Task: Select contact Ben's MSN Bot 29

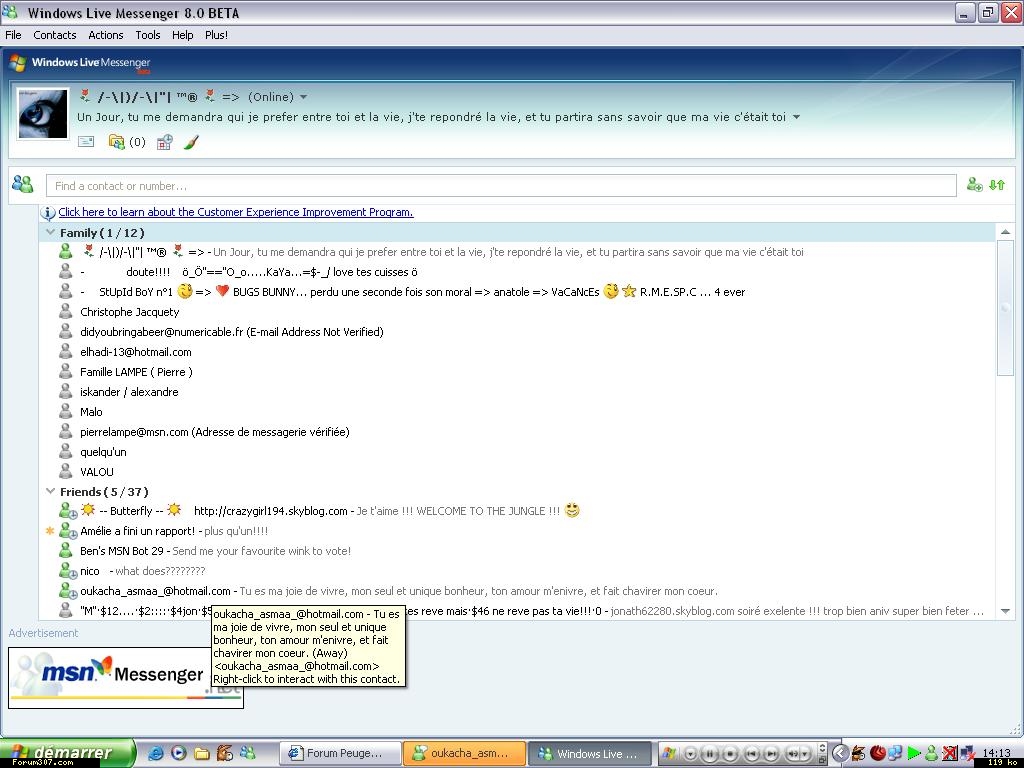Action: [216, 551]
